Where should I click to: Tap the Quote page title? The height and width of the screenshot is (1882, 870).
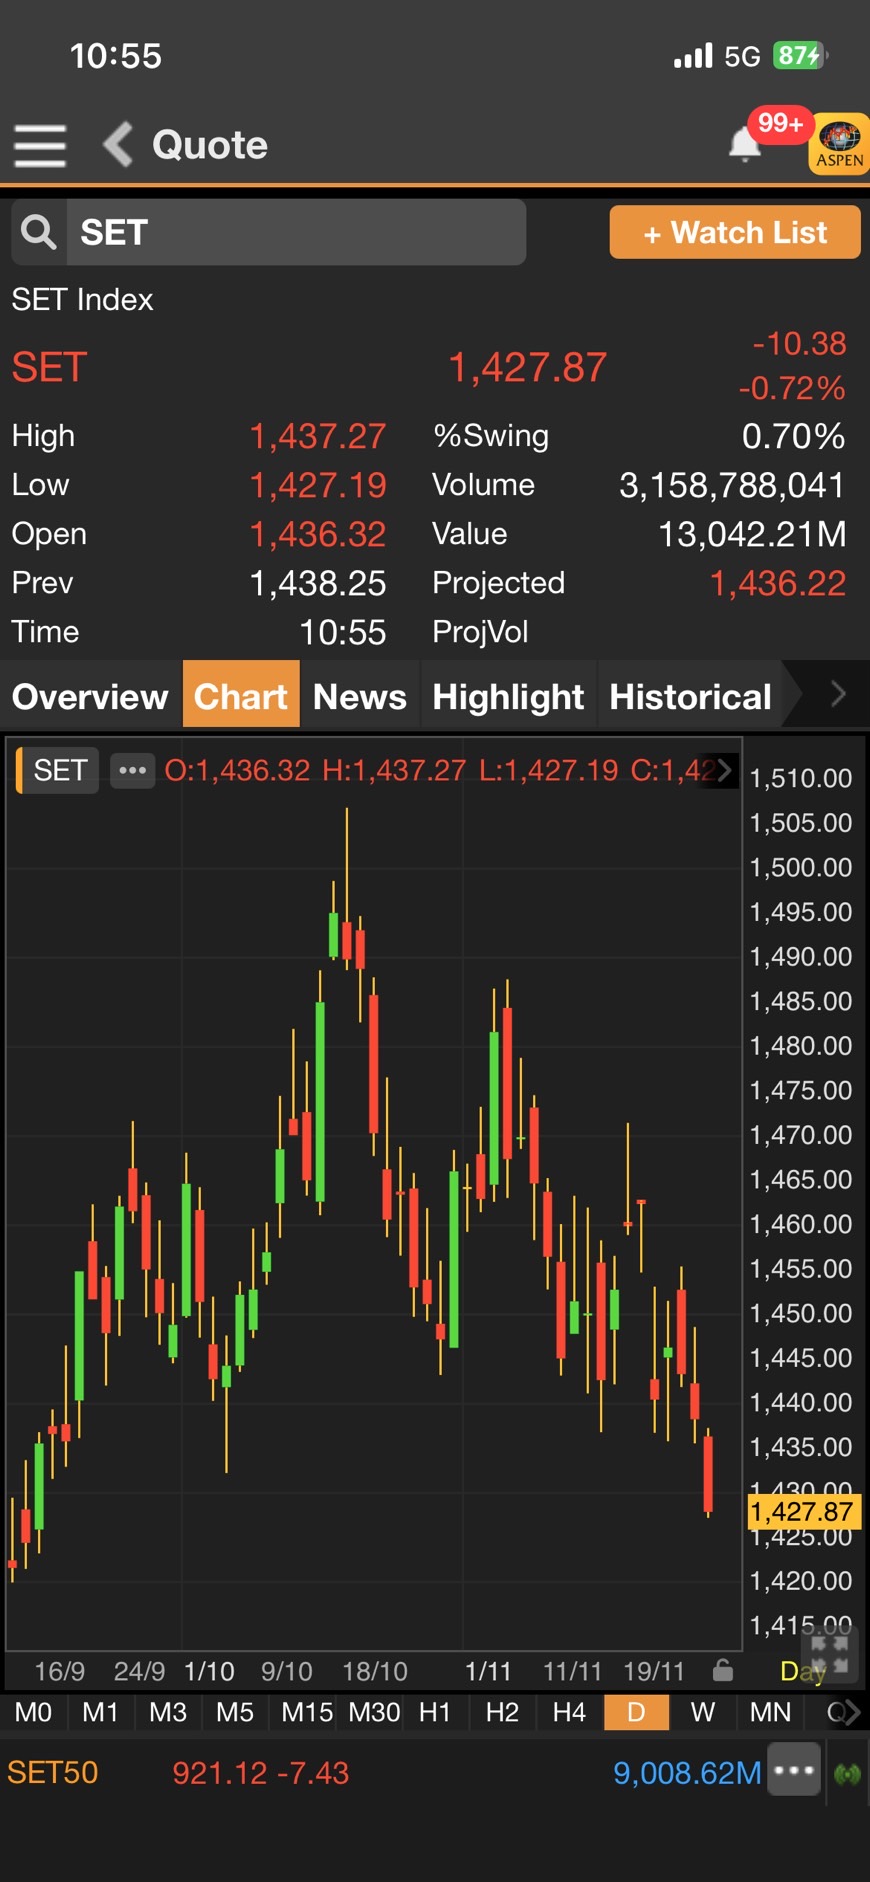210,145
